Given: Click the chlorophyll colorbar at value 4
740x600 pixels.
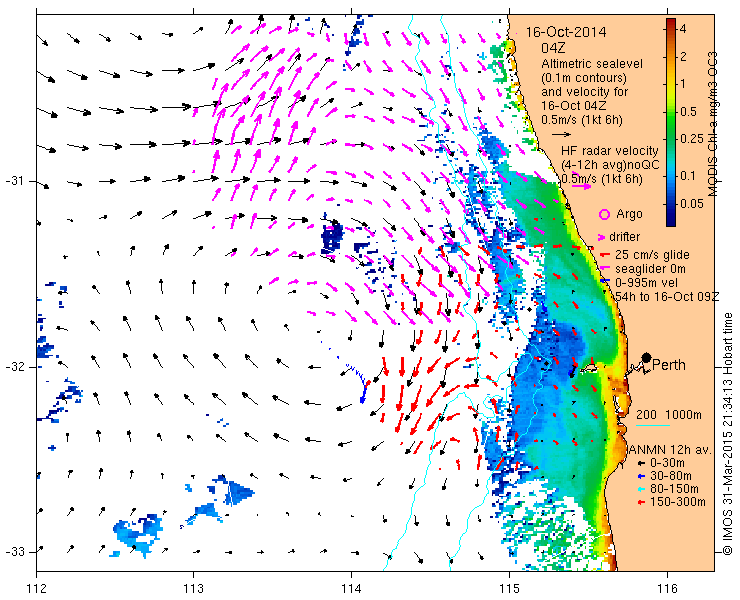Looking at the screenshot, I should tap(671, 29).
